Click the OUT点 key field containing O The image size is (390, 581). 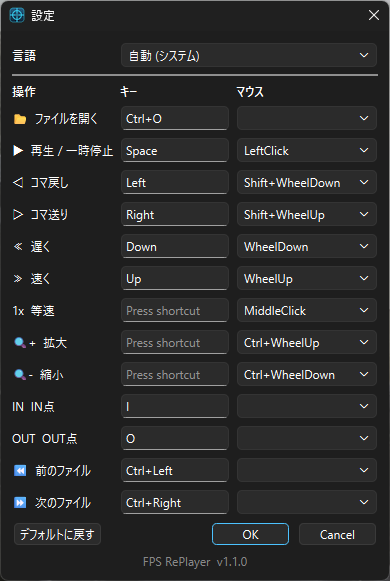coord(175,438)
